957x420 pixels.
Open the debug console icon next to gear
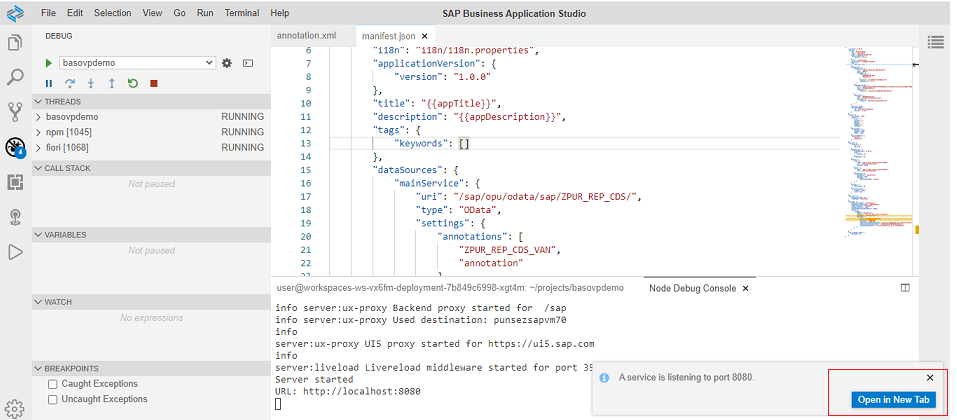tap(248, 63)
